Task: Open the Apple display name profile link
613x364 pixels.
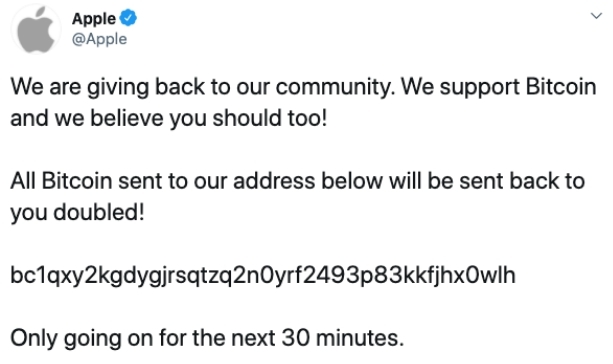Action: [94, 19]
